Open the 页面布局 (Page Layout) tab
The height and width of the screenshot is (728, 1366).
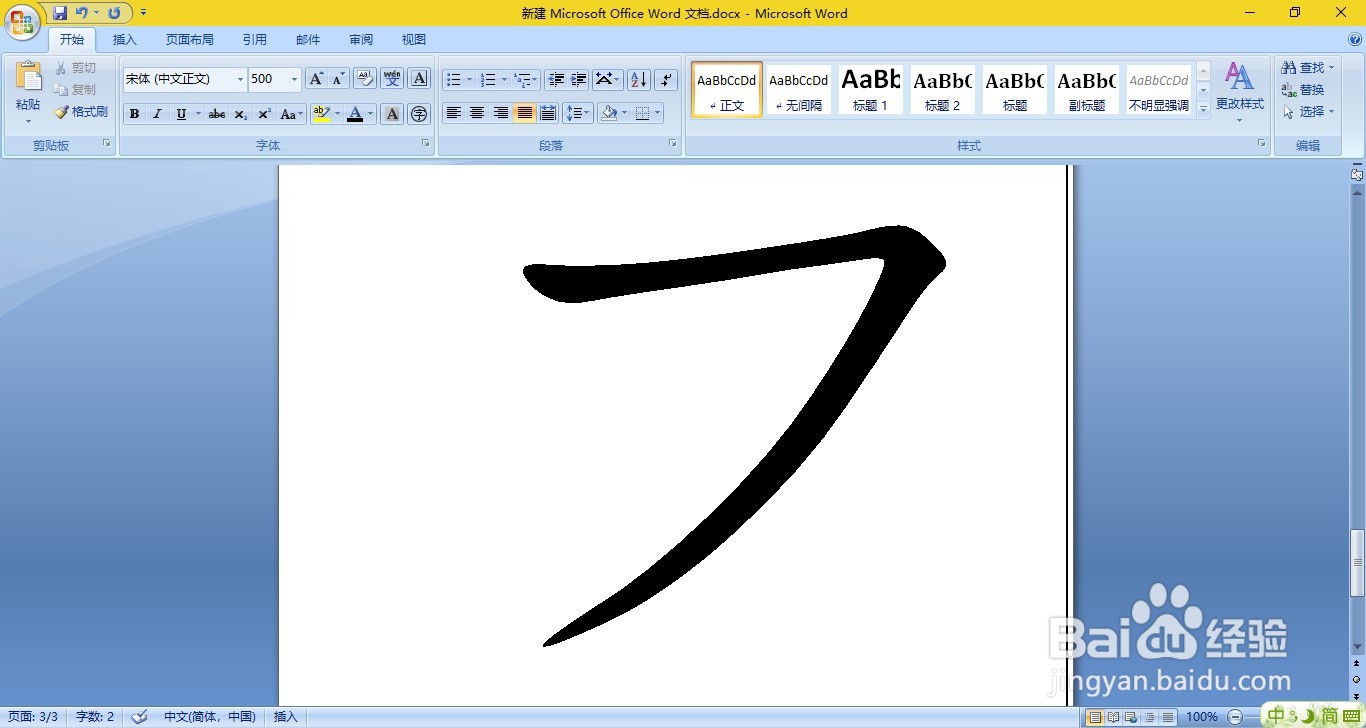pos(190,40)
